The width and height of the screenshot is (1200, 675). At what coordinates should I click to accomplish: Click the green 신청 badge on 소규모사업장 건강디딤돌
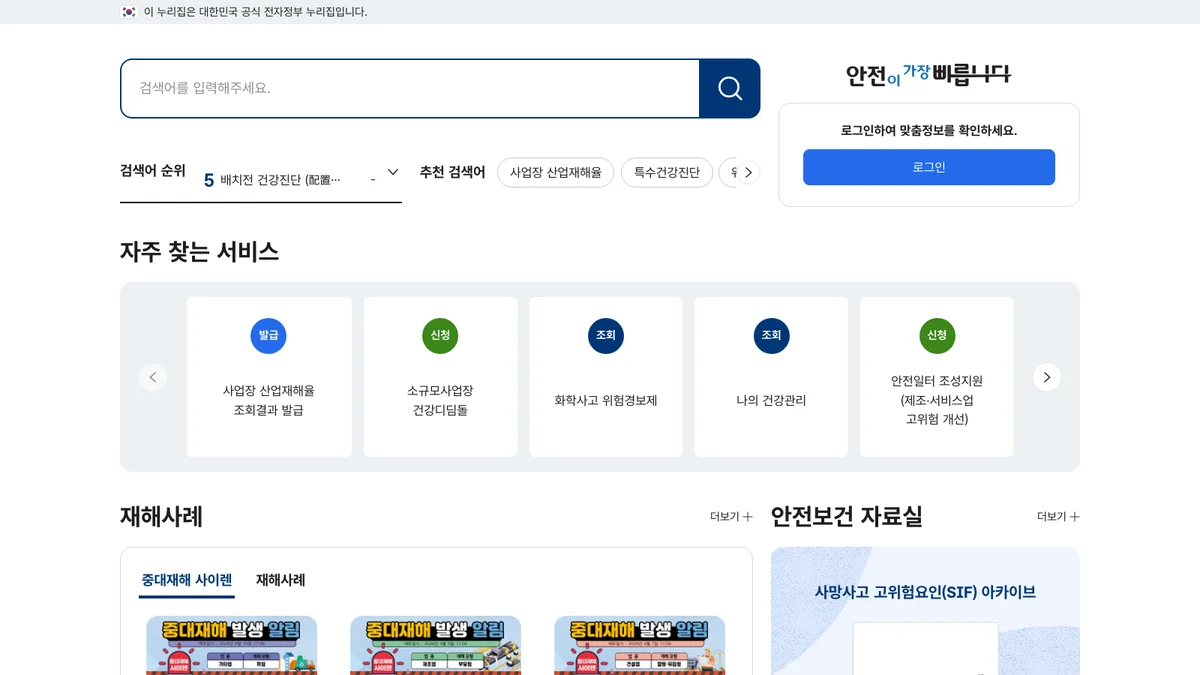[440, 336]
